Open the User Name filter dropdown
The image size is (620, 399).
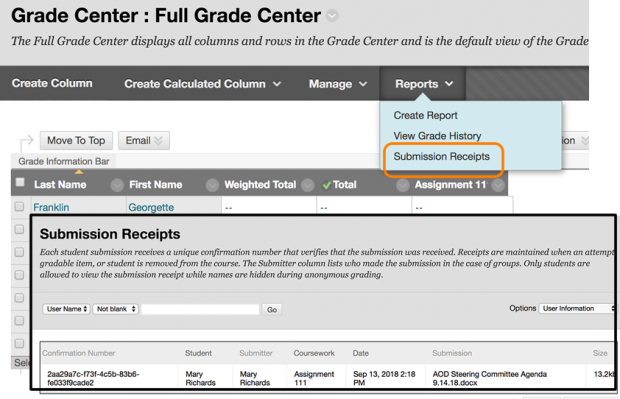(x=66, y=309)
